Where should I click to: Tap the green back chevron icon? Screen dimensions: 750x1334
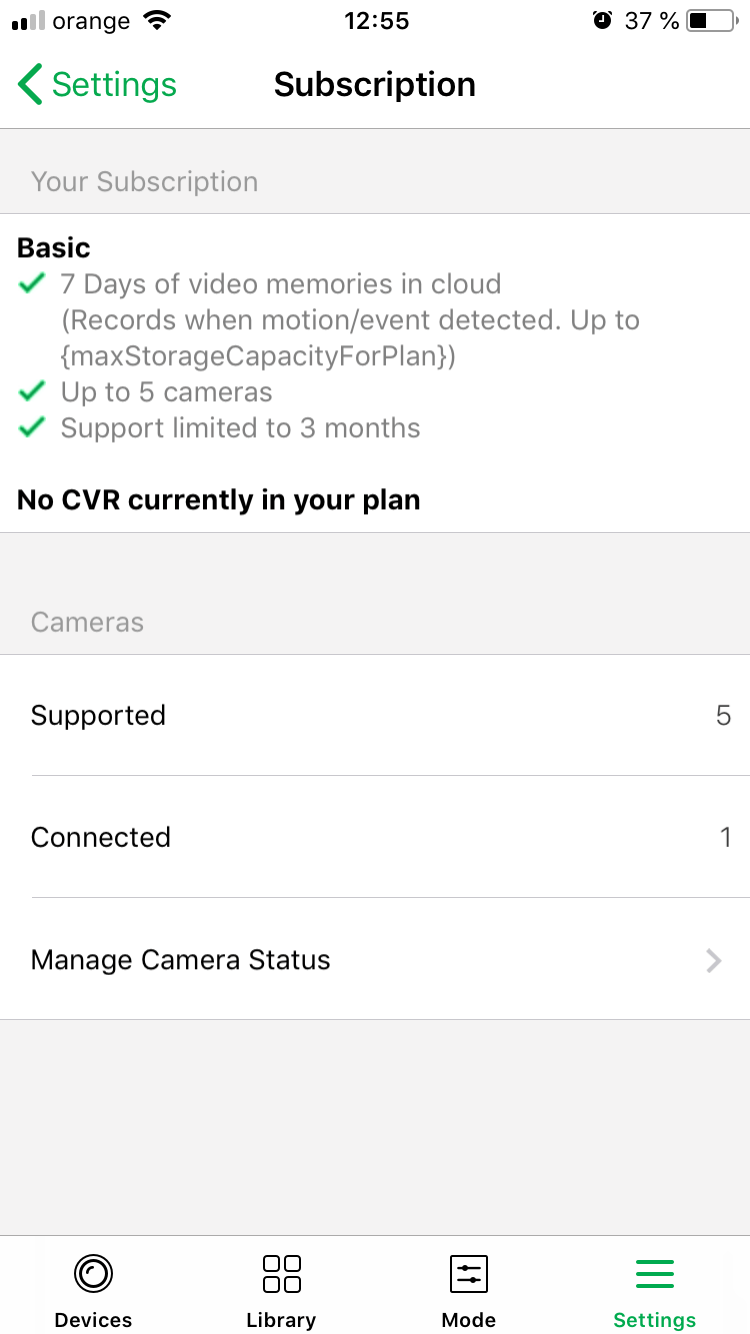(30, 85)
